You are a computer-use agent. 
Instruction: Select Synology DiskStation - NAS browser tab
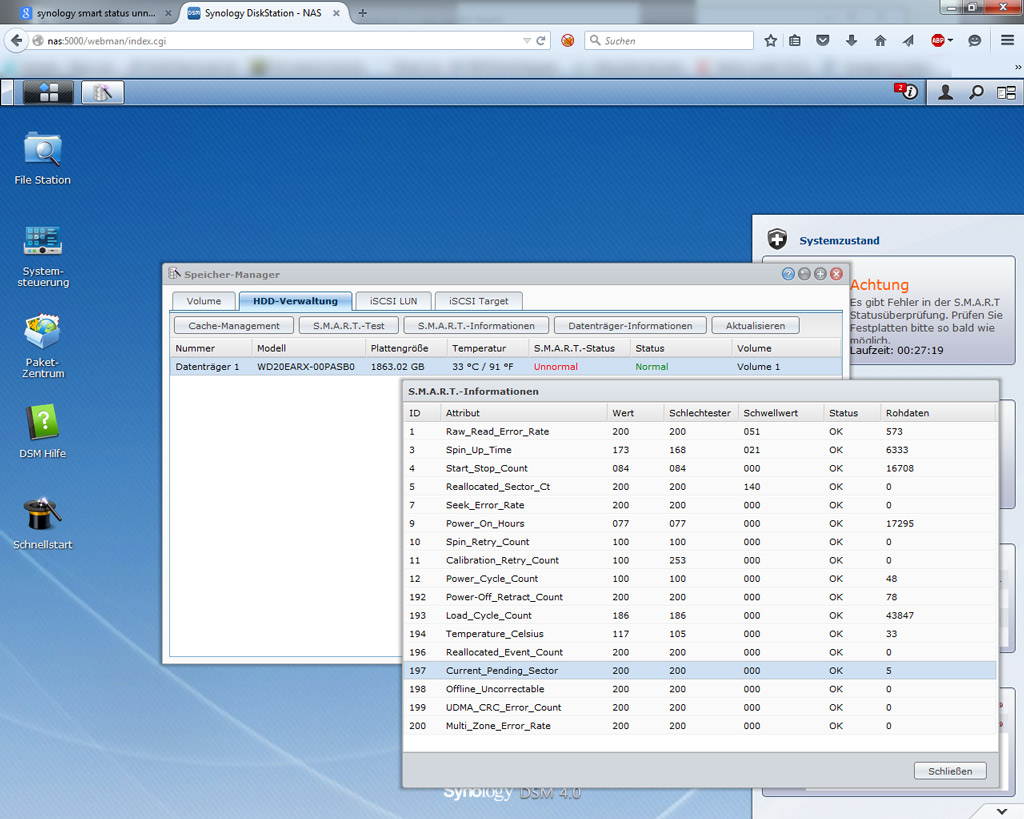263,13
